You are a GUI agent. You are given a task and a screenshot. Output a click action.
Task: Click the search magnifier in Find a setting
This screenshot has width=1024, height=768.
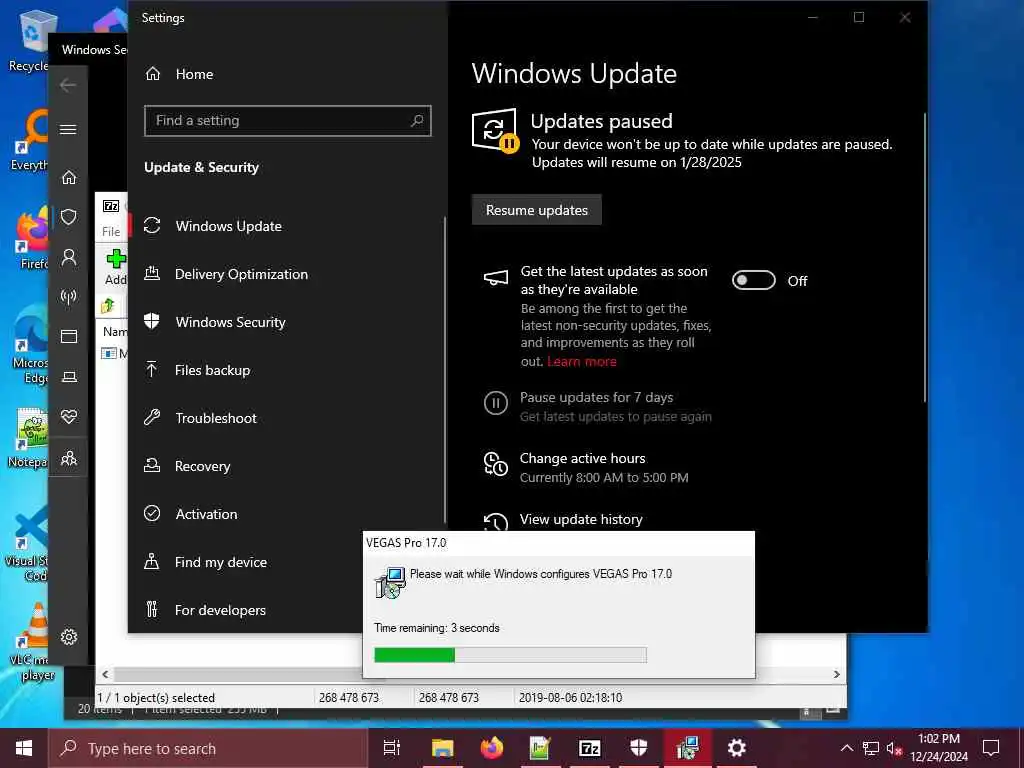(417, 121)
